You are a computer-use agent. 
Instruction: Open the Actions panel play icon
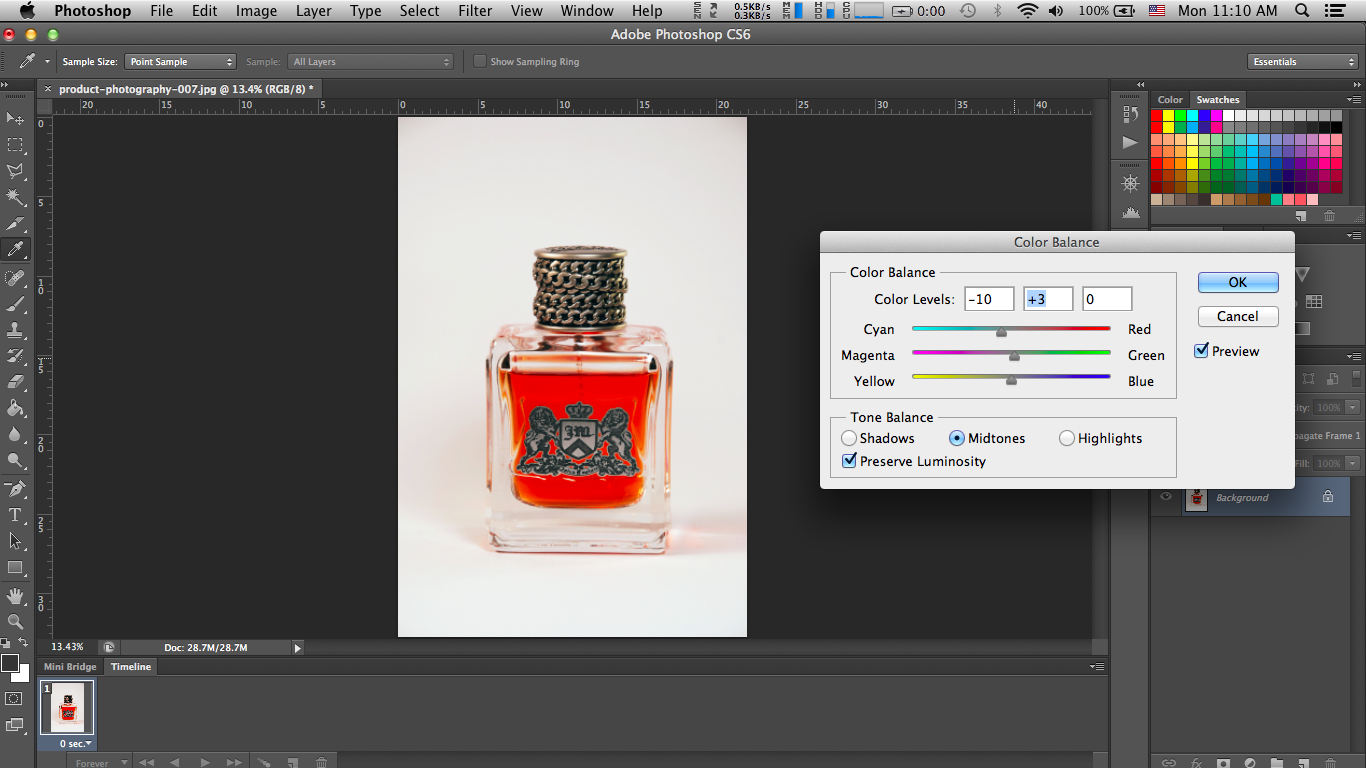[1131, 142]
